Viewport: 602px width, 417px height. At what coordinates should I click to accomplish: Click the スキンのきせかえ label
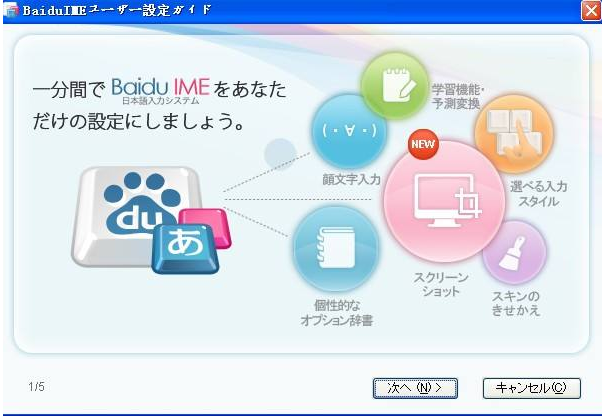(516, 303)
